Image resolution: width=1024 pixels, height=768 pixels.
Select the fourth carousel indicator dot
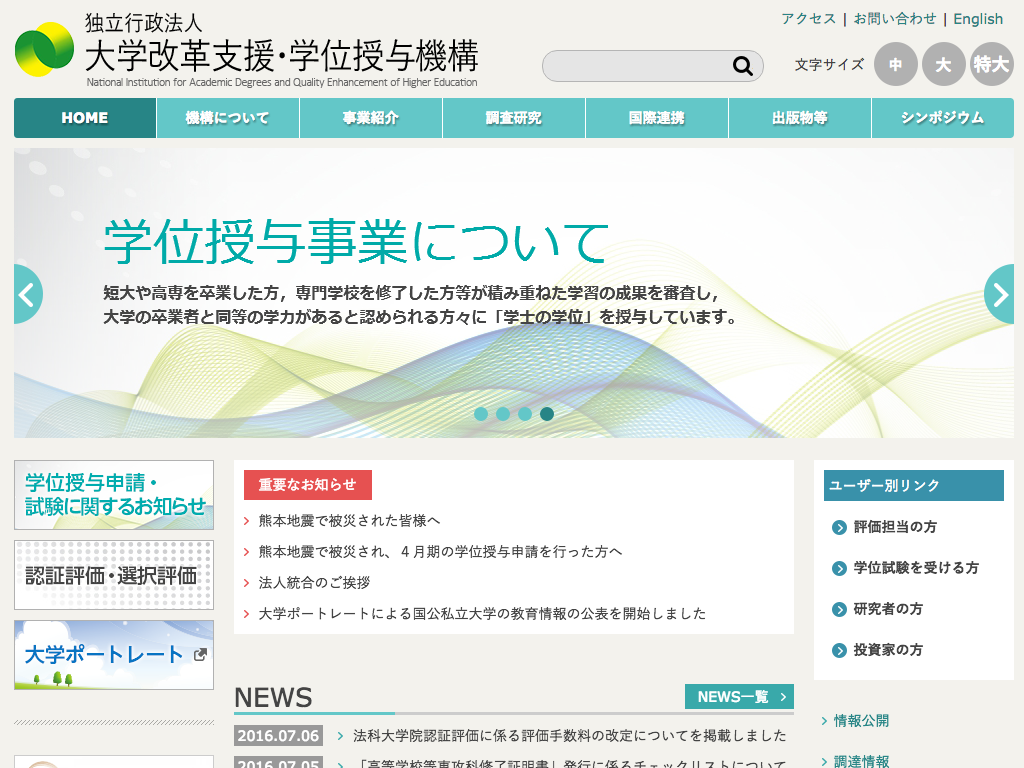[547, 414]
